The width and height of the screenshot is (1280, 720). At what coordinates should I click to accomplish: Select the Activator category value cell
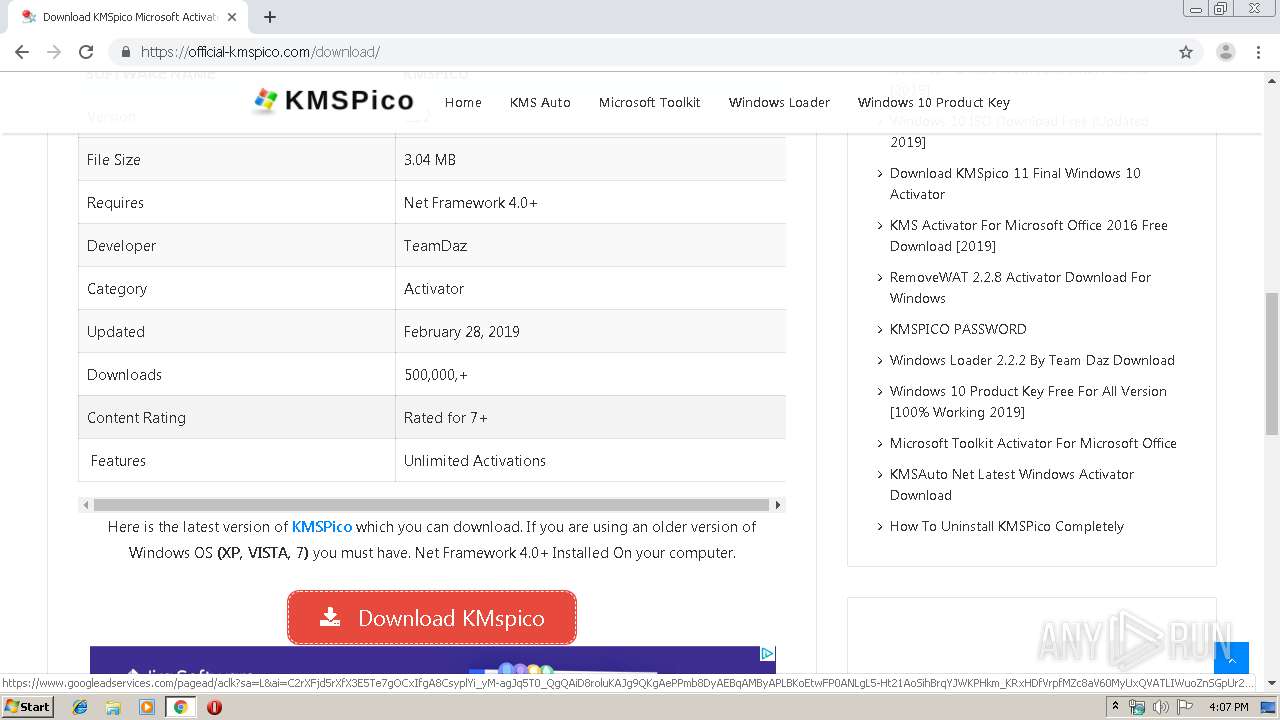tap(590, 288)
